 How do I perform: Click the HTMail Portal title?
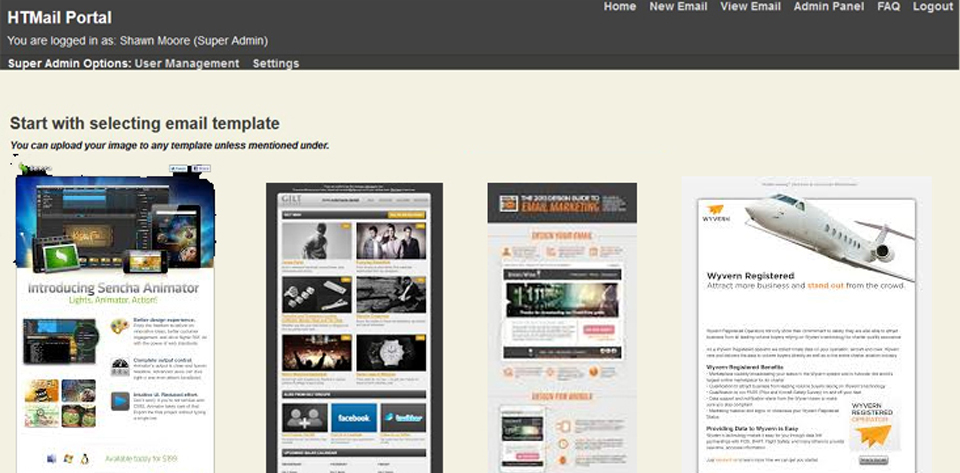(59, 18)
